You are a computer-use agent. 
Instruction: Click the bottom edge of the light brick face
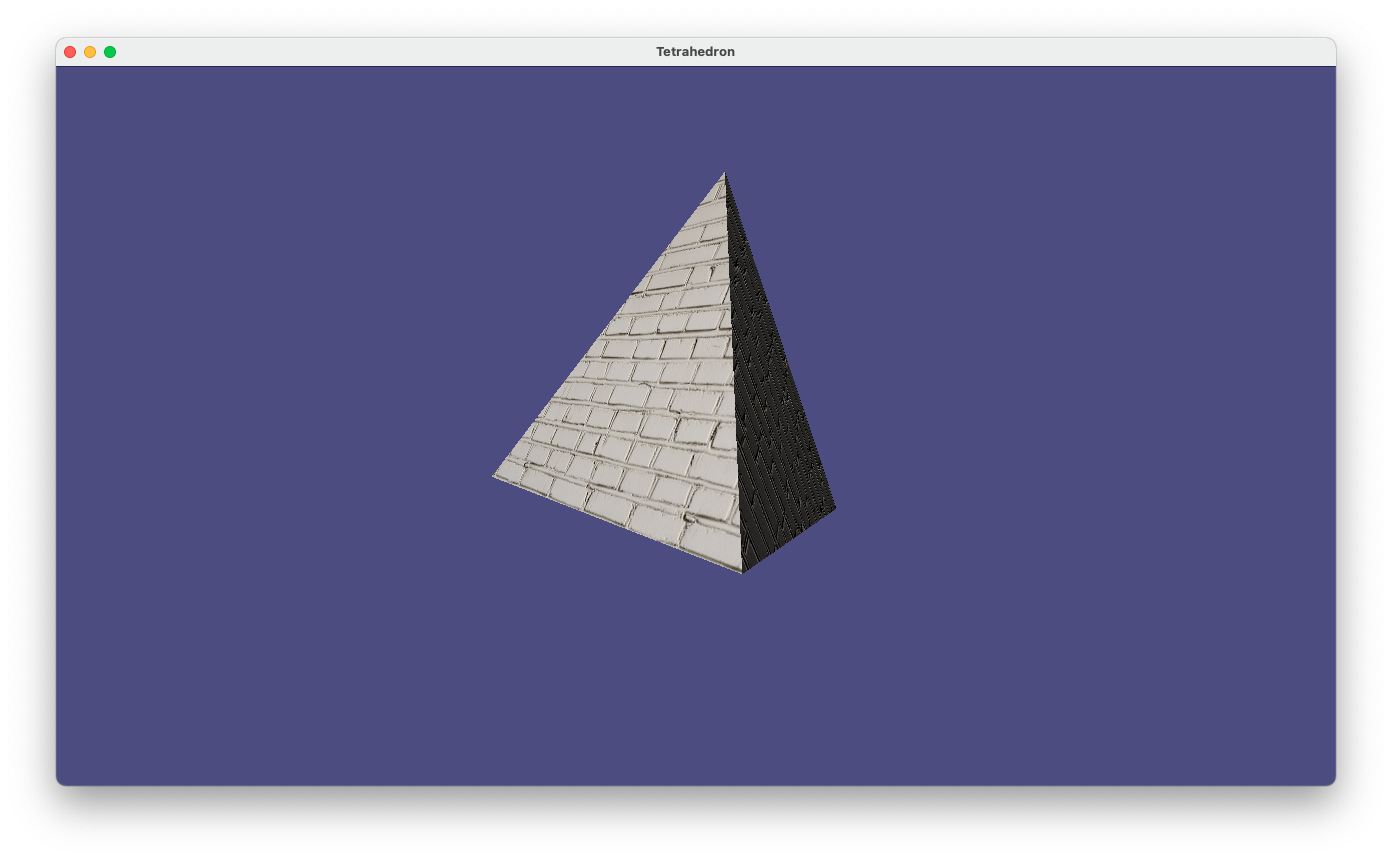(x=618, y=523)
